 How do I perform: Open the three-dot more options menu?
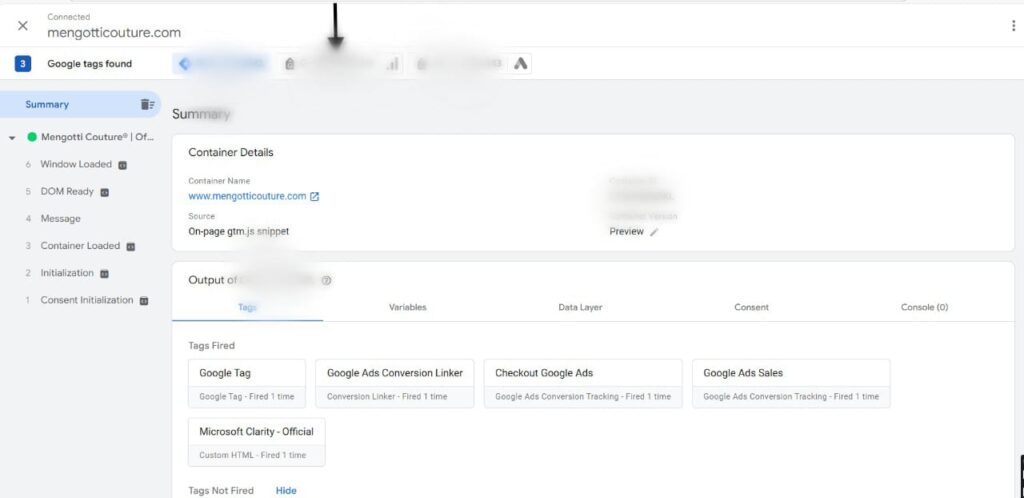point(1014,25)
